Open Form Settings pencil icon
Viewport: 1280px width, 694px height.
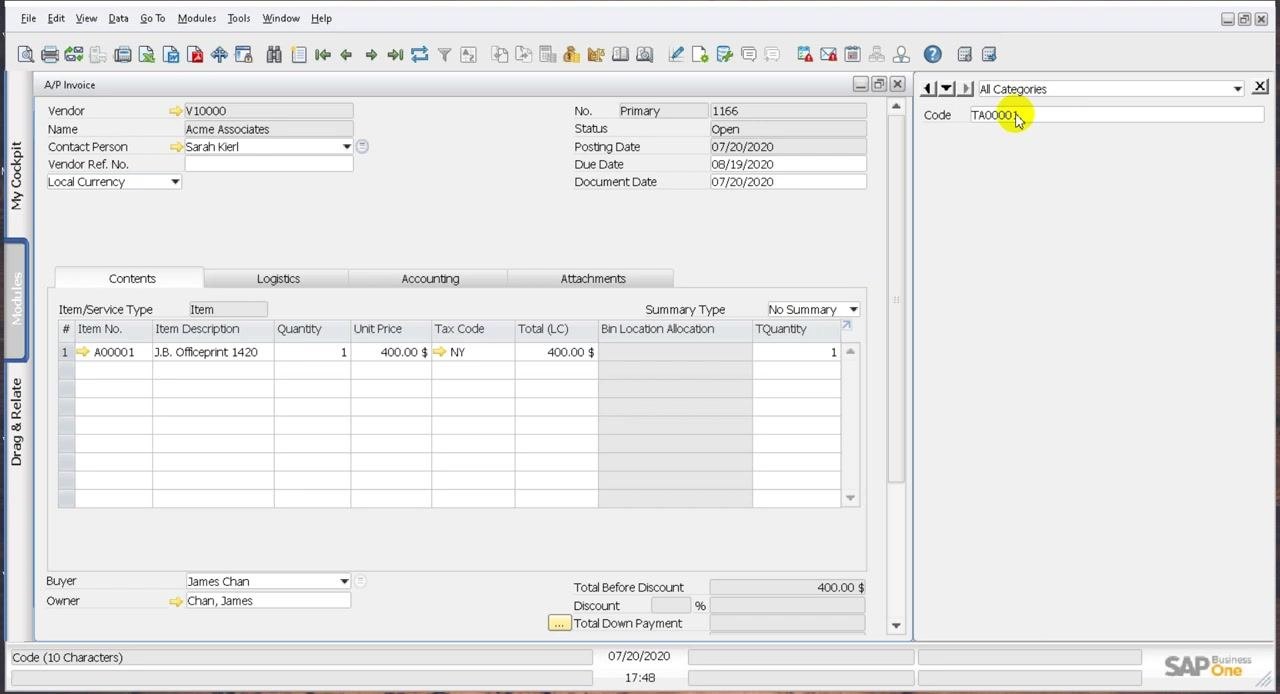[676, 54]
